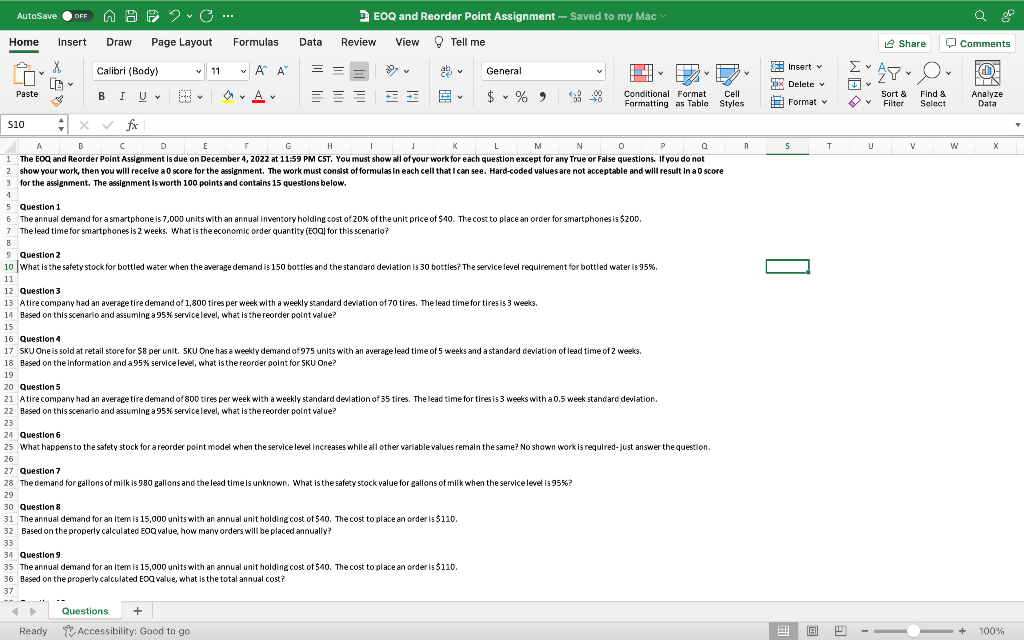1024x640 pixels.
Task: Click the Format Painter brush icon
Action: pyautogui.click(x=57, y=101)
